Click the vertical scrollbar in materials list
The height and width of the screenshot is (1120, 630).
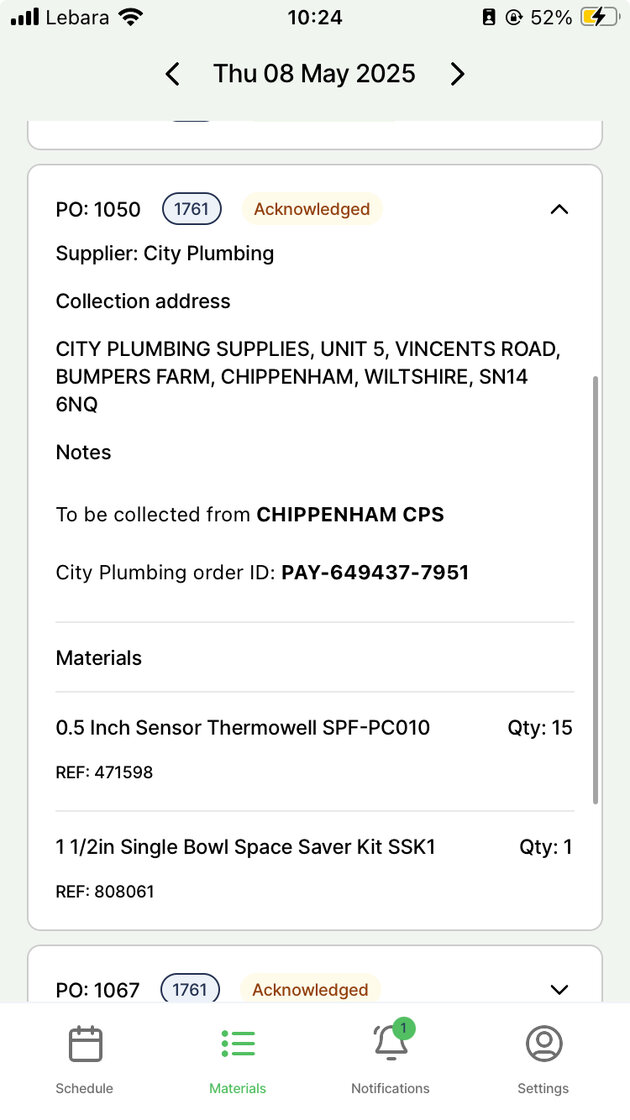coord(596,590)
